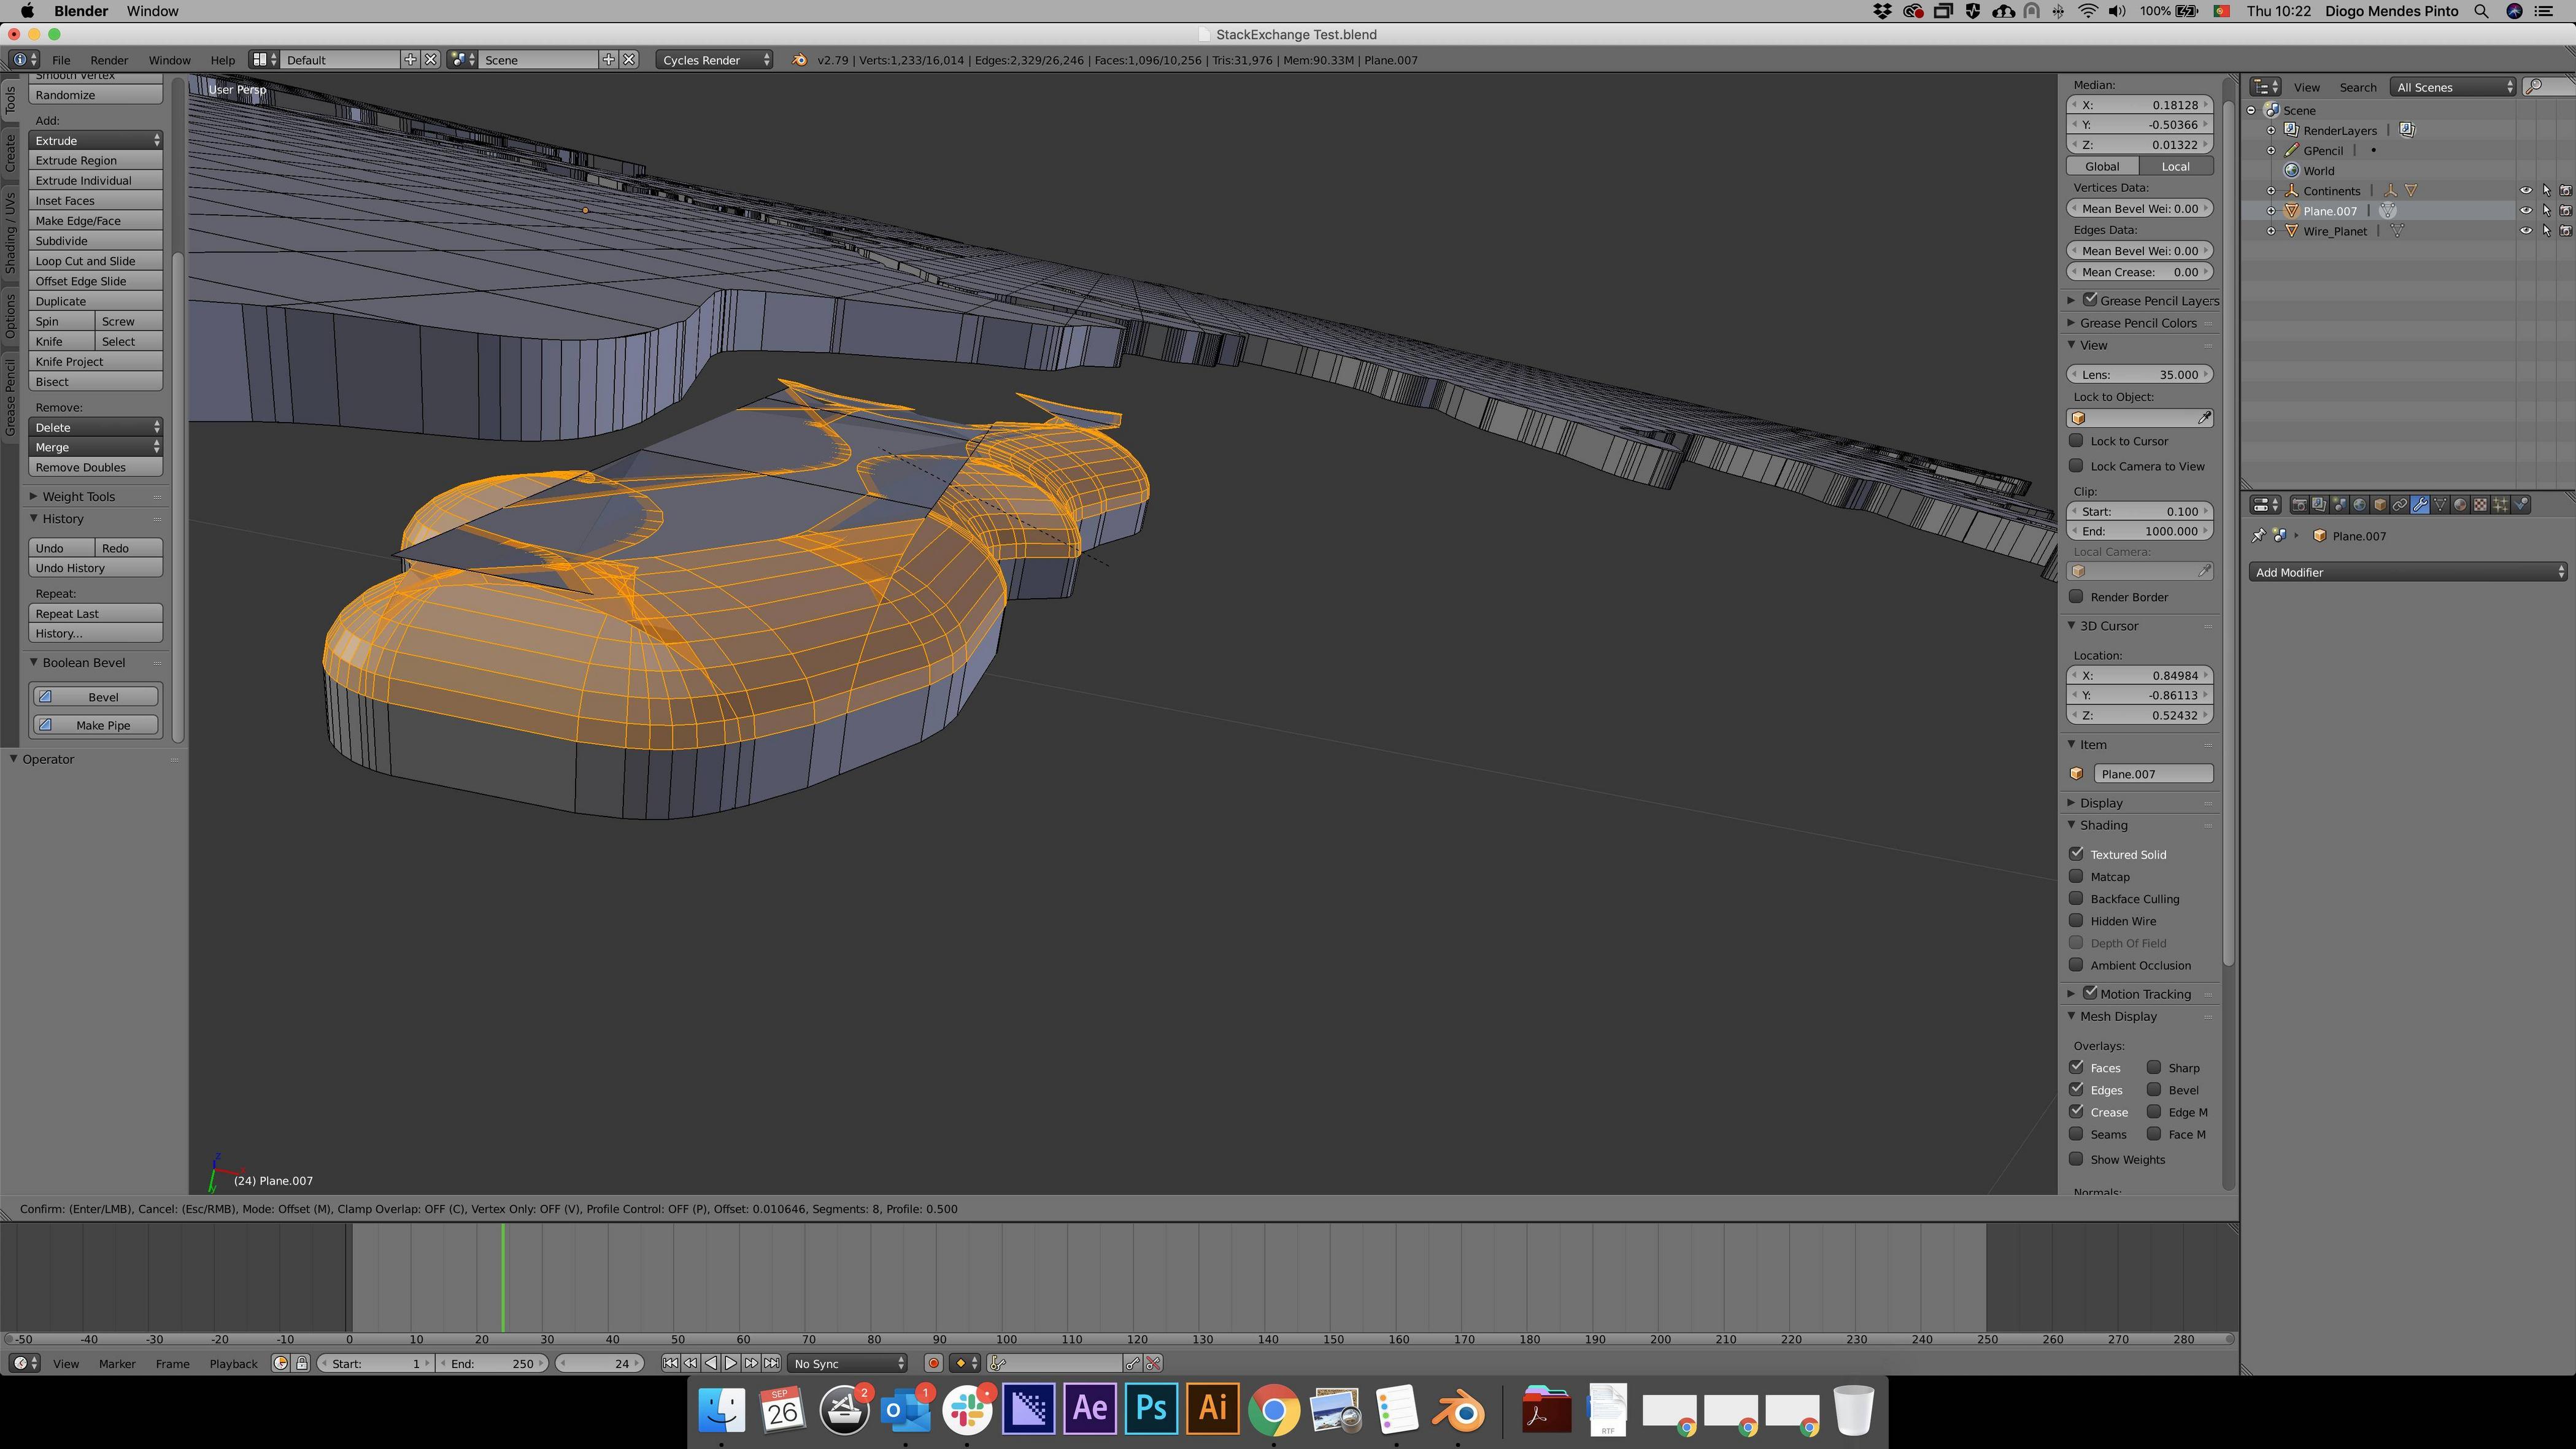Toggle visibility eye for Plane.007
2576x1449 pixels.
click(x=2526, y=211)
